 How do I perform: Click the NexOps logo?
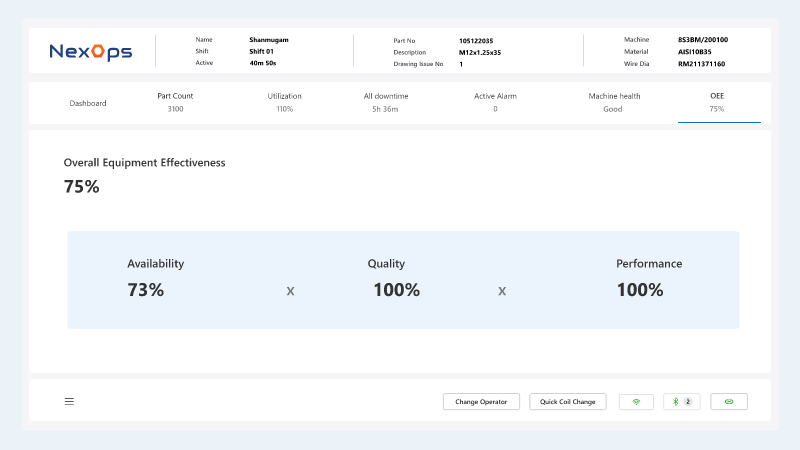click(x=91, y=51)
